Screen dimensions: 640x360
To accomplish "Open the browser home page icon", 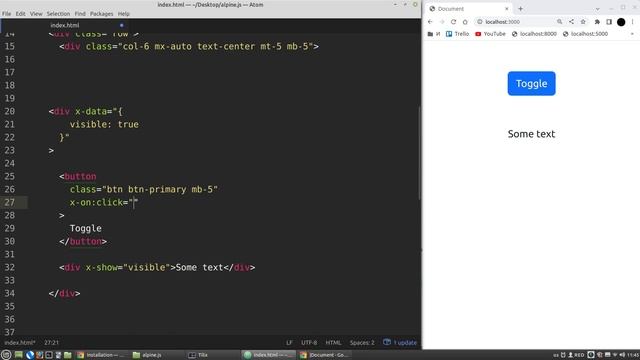I will [x=465, y=22].
